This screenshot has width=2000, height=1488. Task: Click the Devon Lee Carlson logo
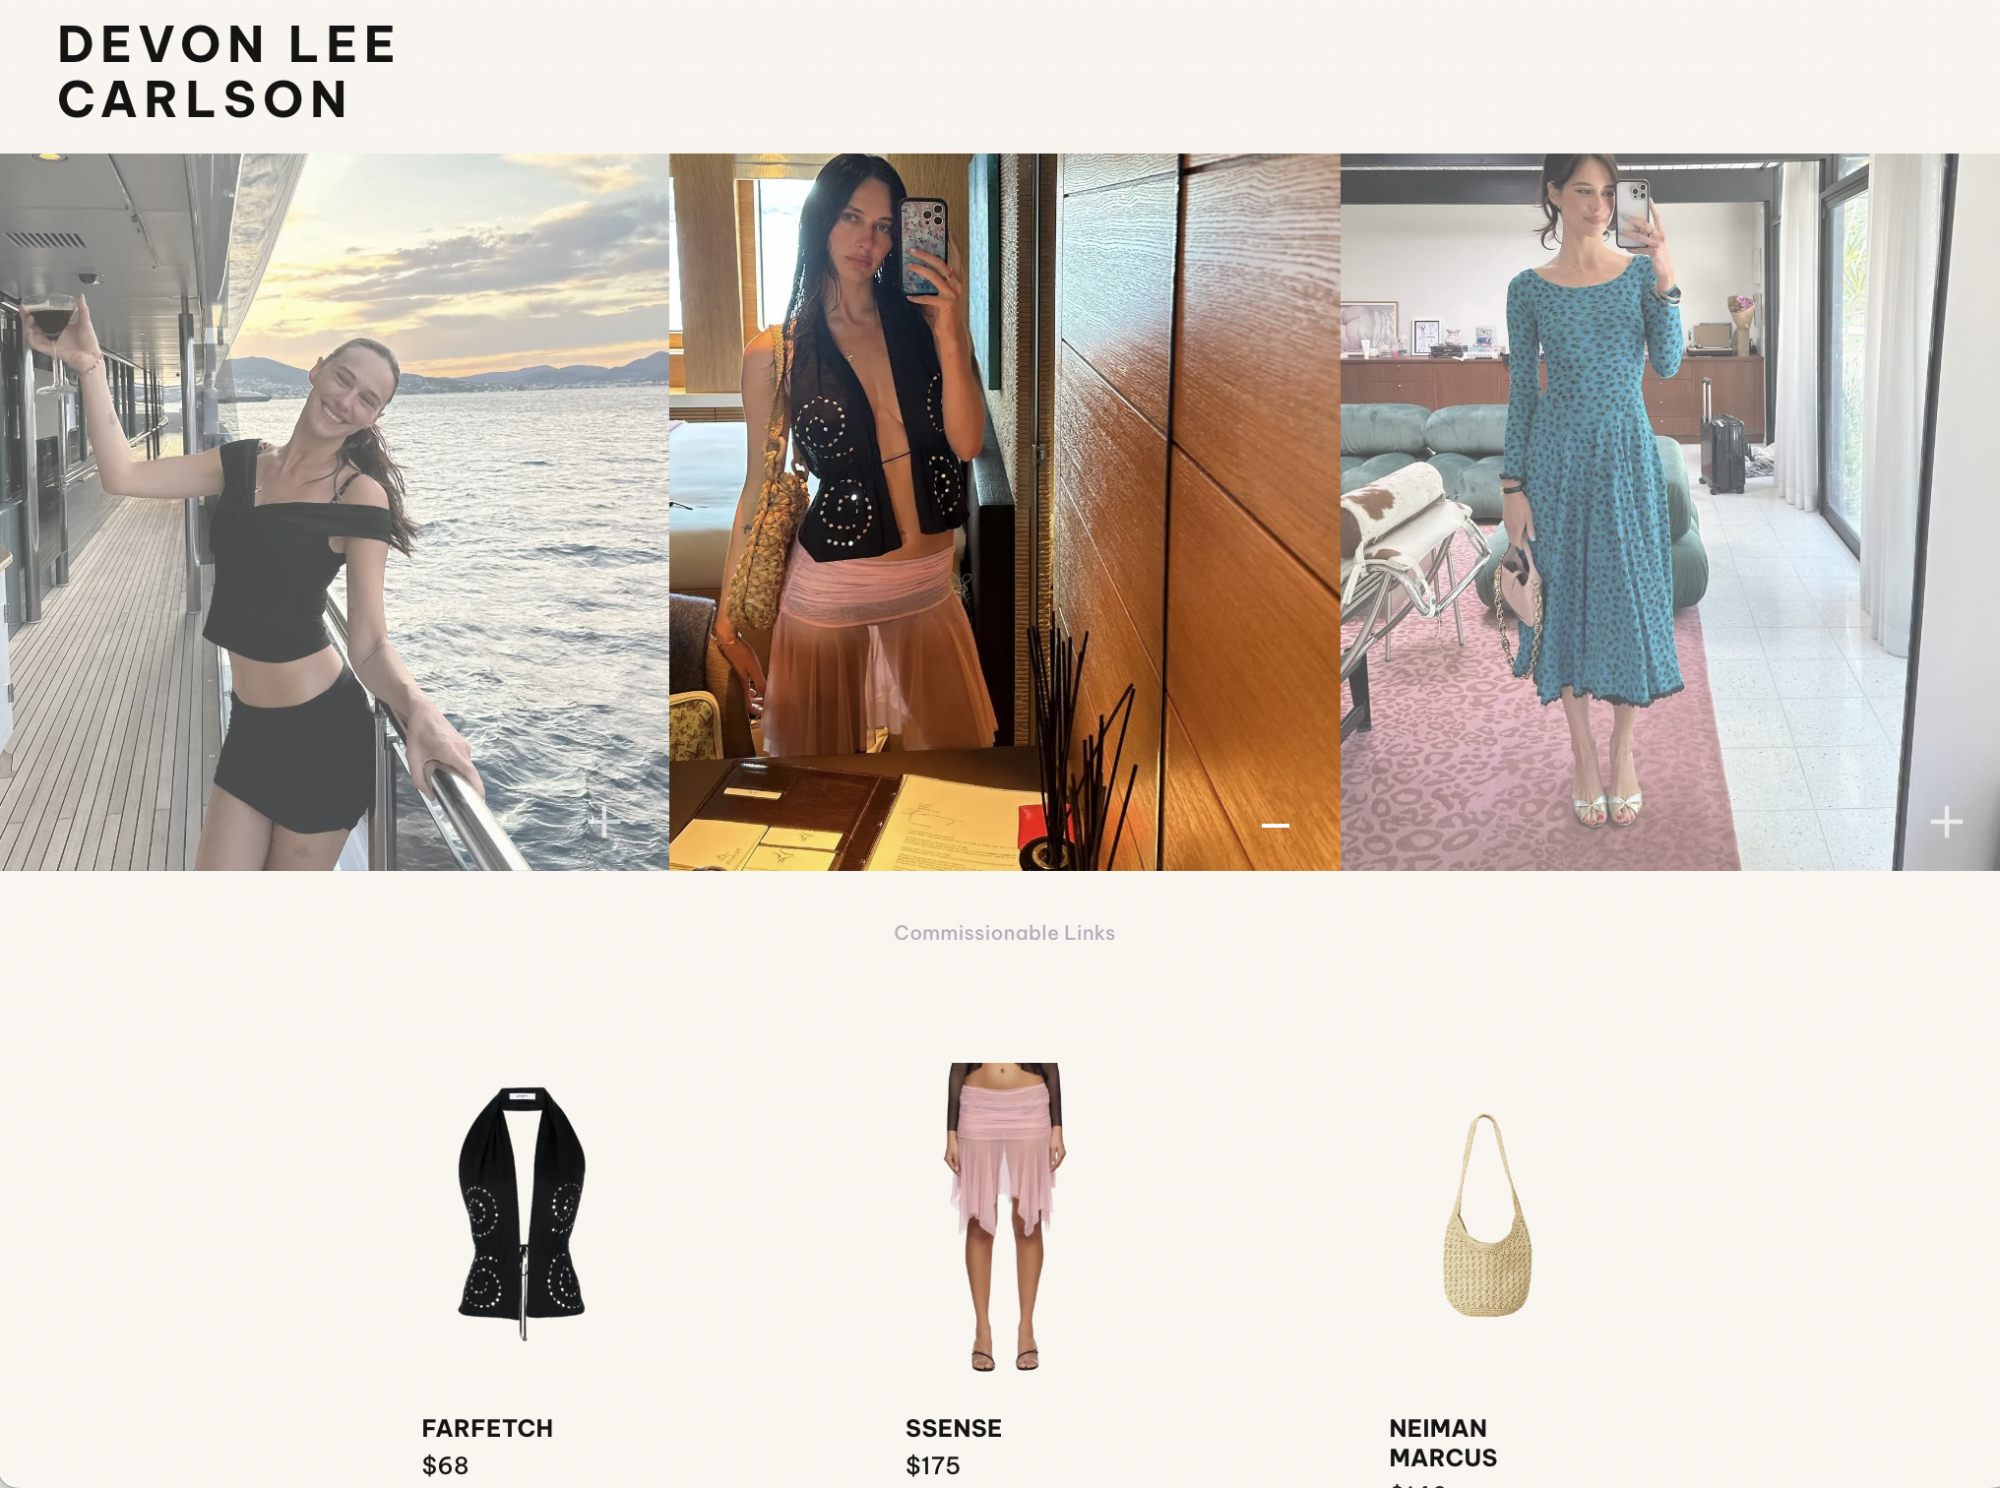(x=227, y=72)
